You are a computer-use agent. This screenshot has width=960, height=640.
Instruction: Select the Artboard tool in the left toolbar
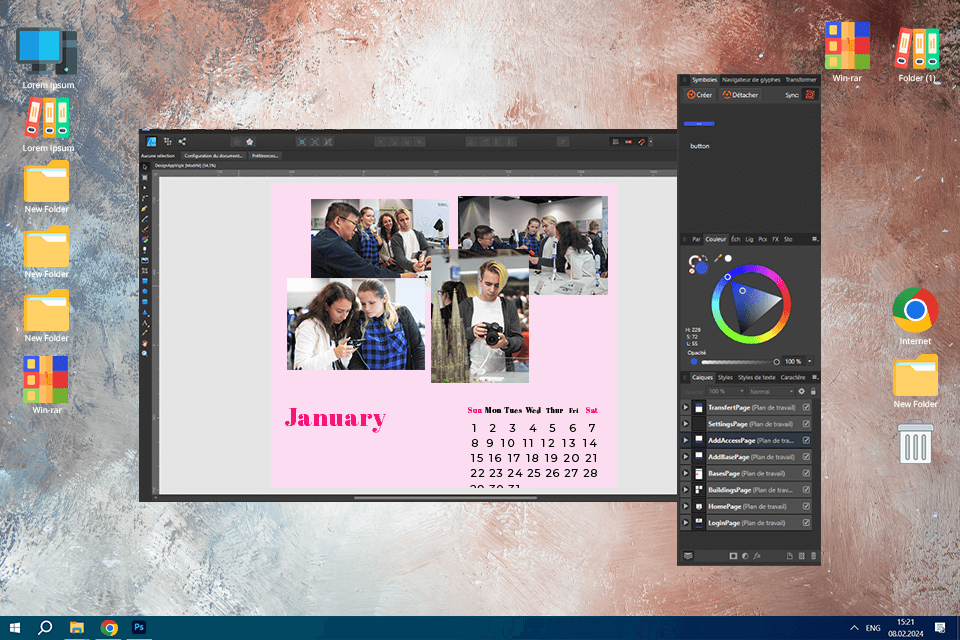[146, 178]
